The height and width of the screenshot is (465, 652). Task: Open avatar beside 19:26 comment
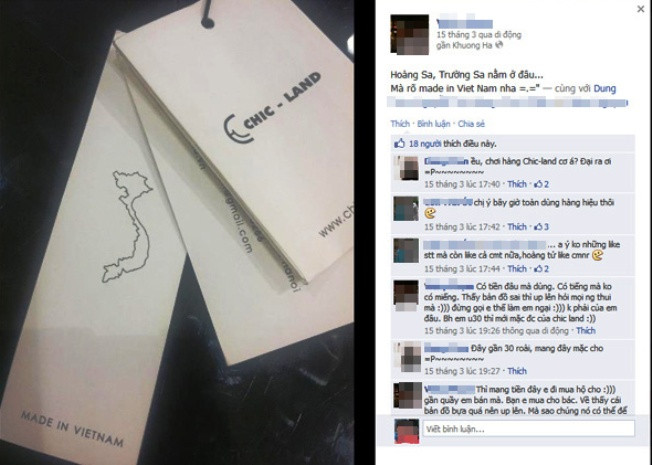click(406, 295)
